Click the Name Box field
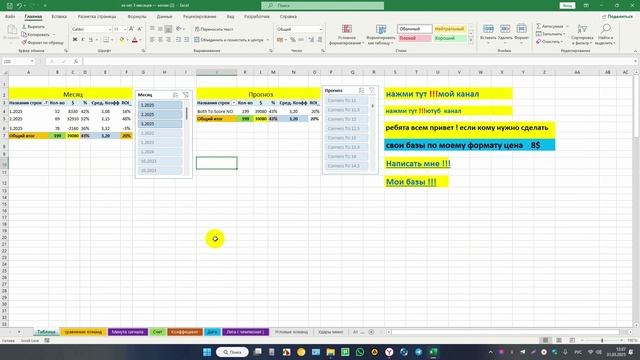The width and height of the screenshot is (640, 360). pos(18,61)
